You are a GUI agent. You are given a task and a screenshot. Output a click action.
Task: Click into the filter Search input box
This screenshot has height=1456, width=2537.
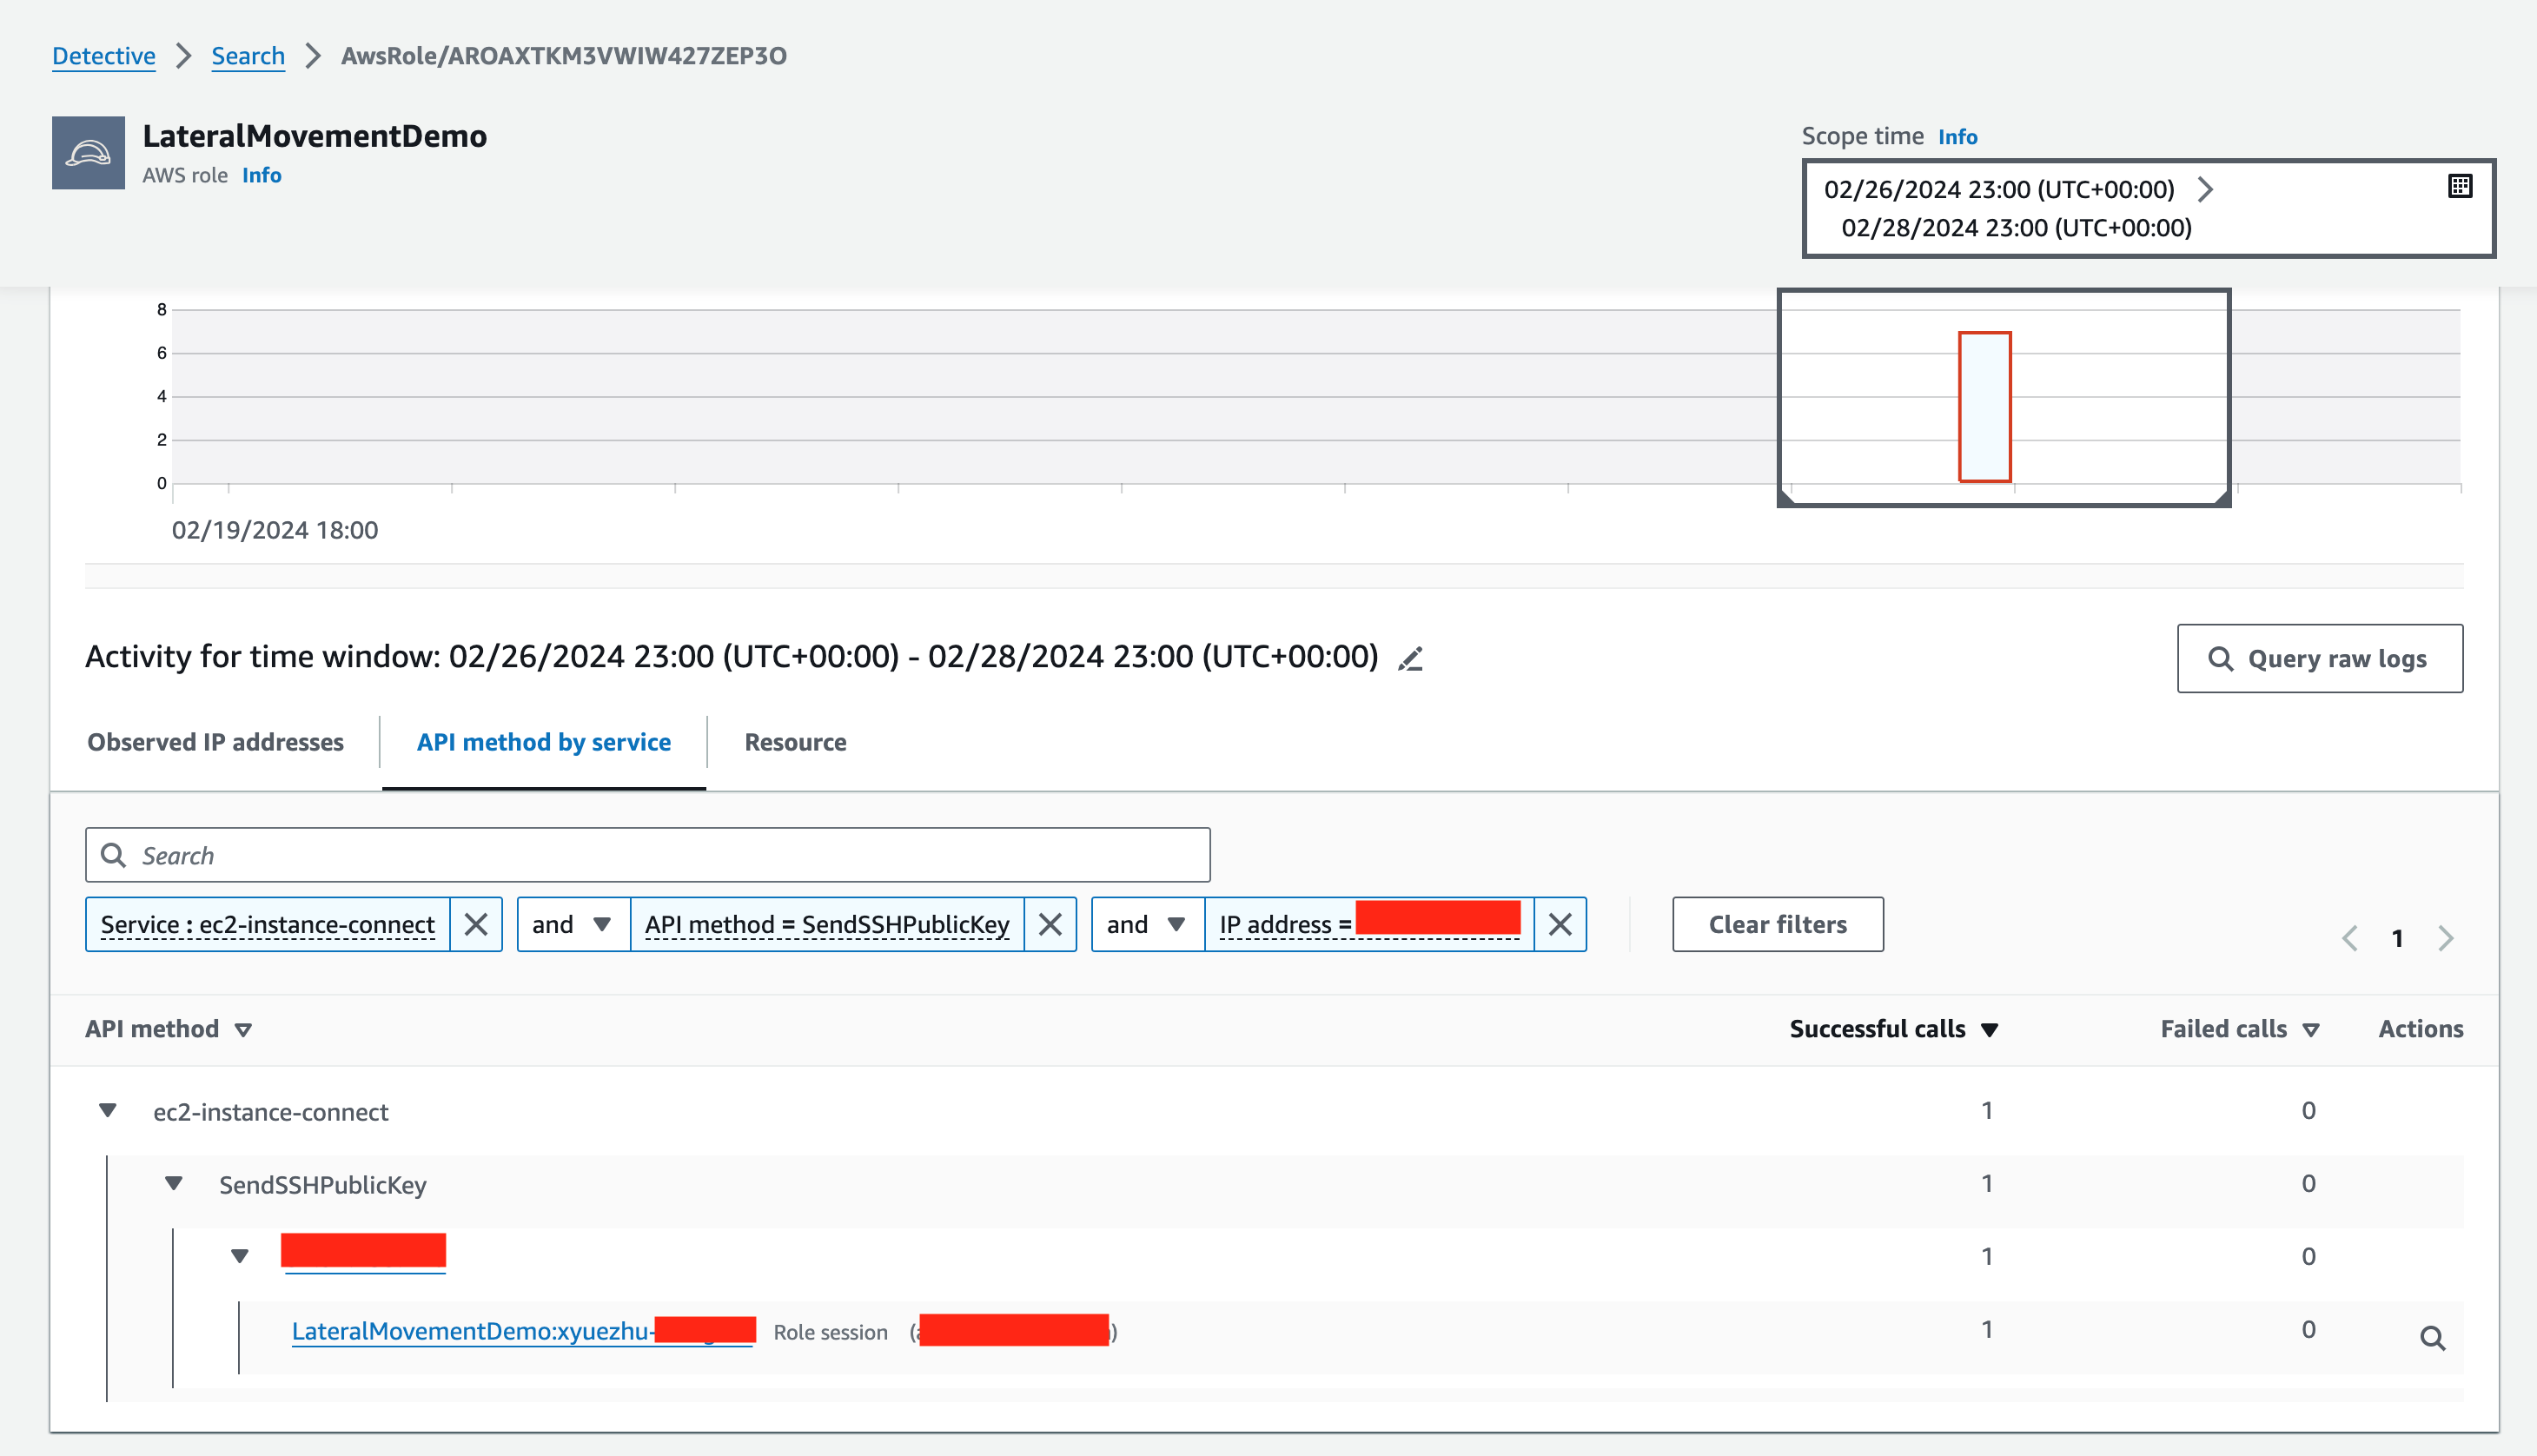(x=647, y=854)
